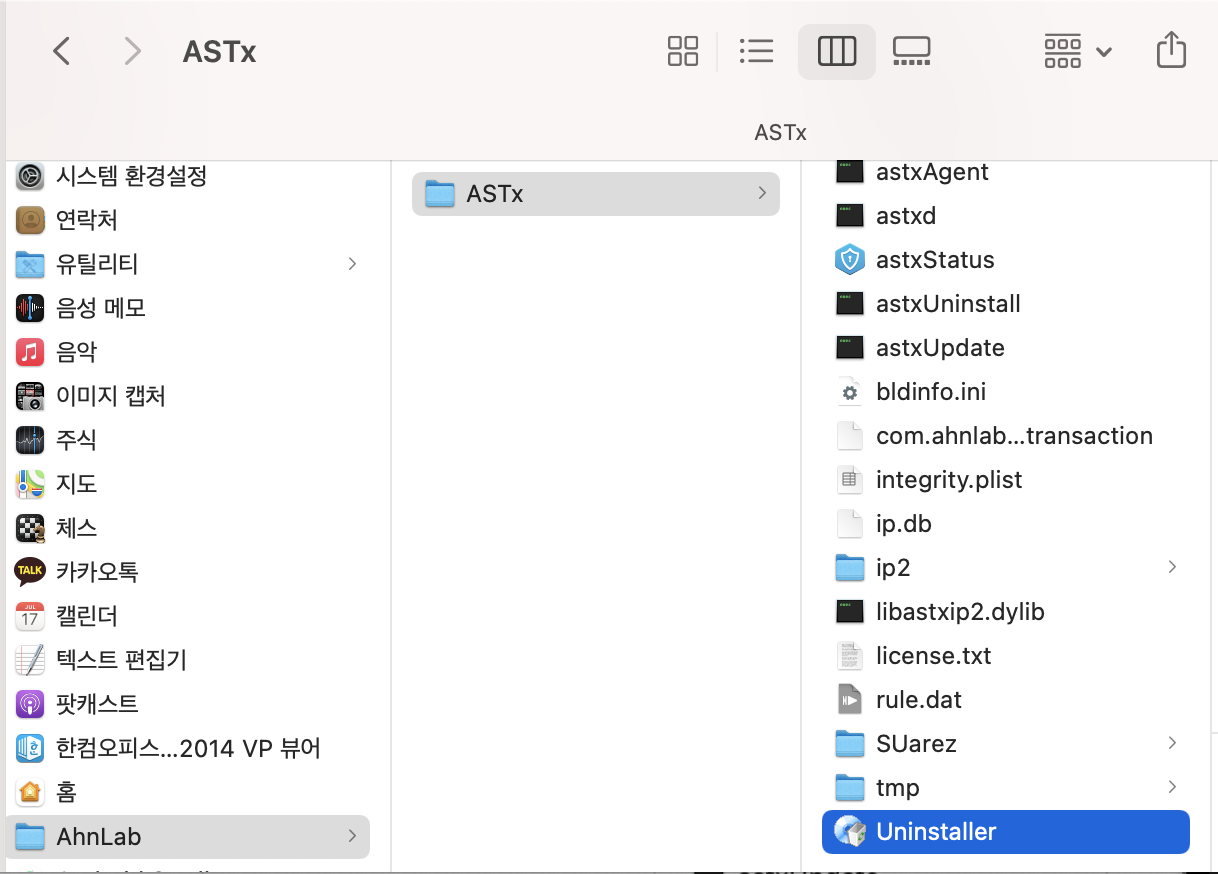Open the 체스 app icon

(x=30, y=528)
